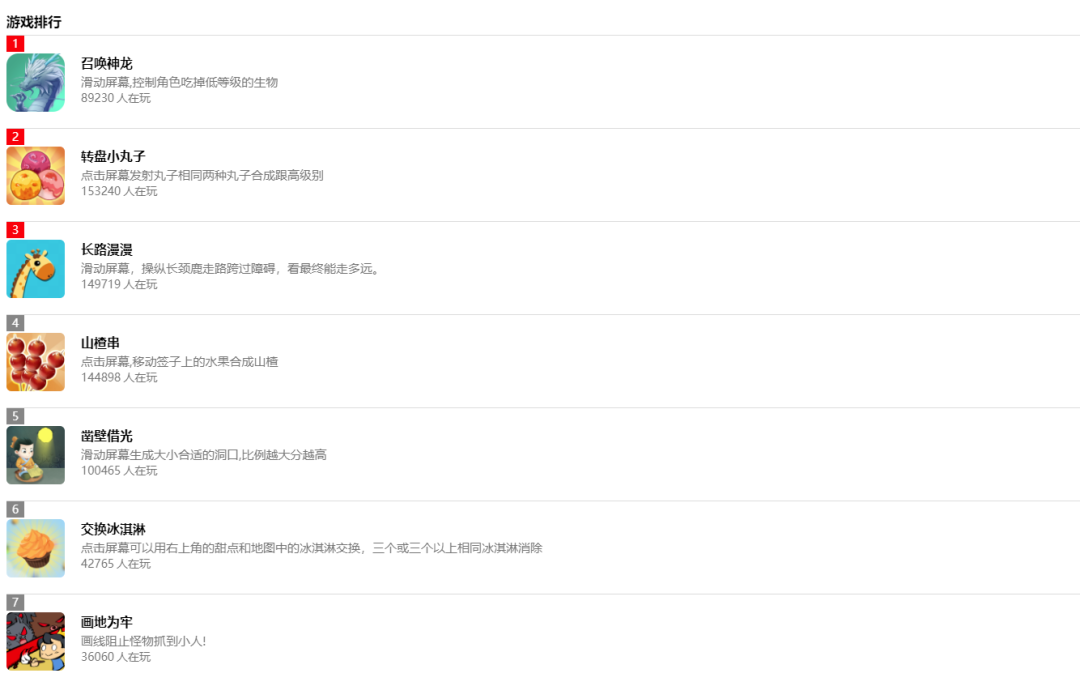Select the 凿壁借光 game title
The height and width of the screenshot is (686, 1080).
107,435
